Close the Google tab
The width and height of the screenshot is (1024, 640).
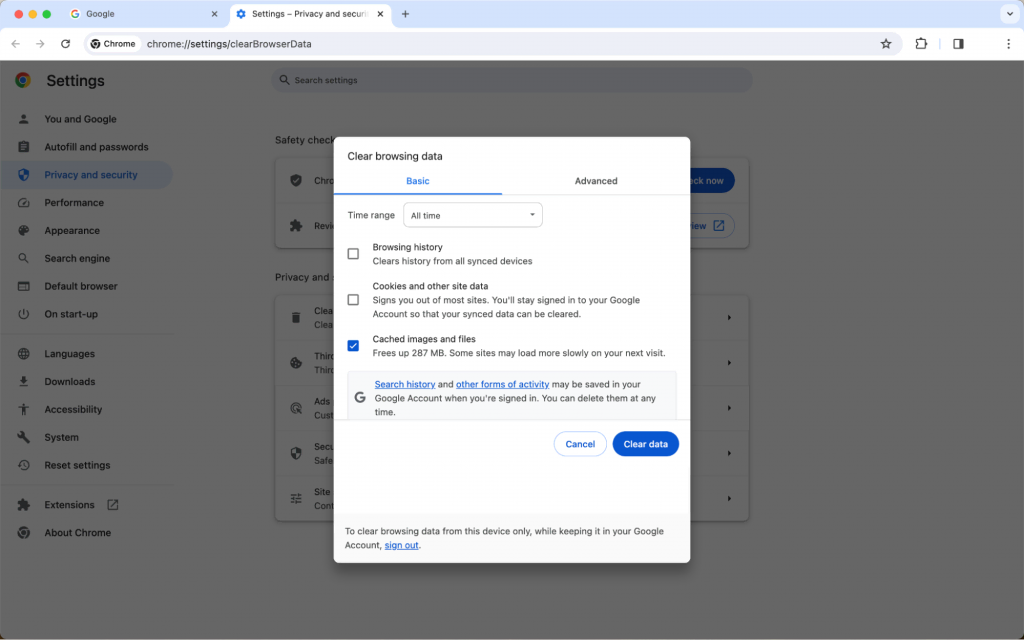(214, 14)
